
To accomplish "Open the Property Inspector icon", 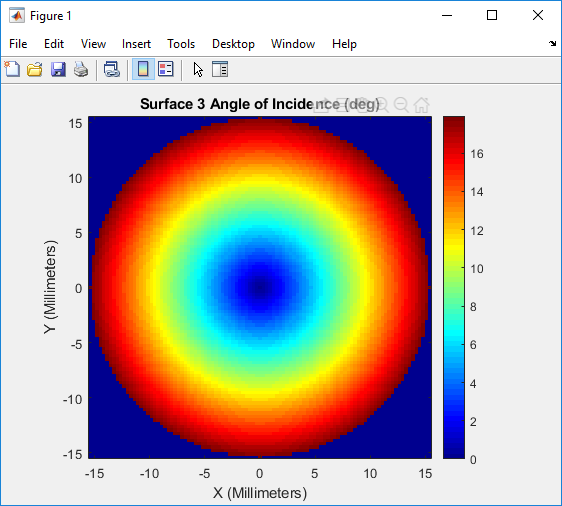I will (220, 69).
